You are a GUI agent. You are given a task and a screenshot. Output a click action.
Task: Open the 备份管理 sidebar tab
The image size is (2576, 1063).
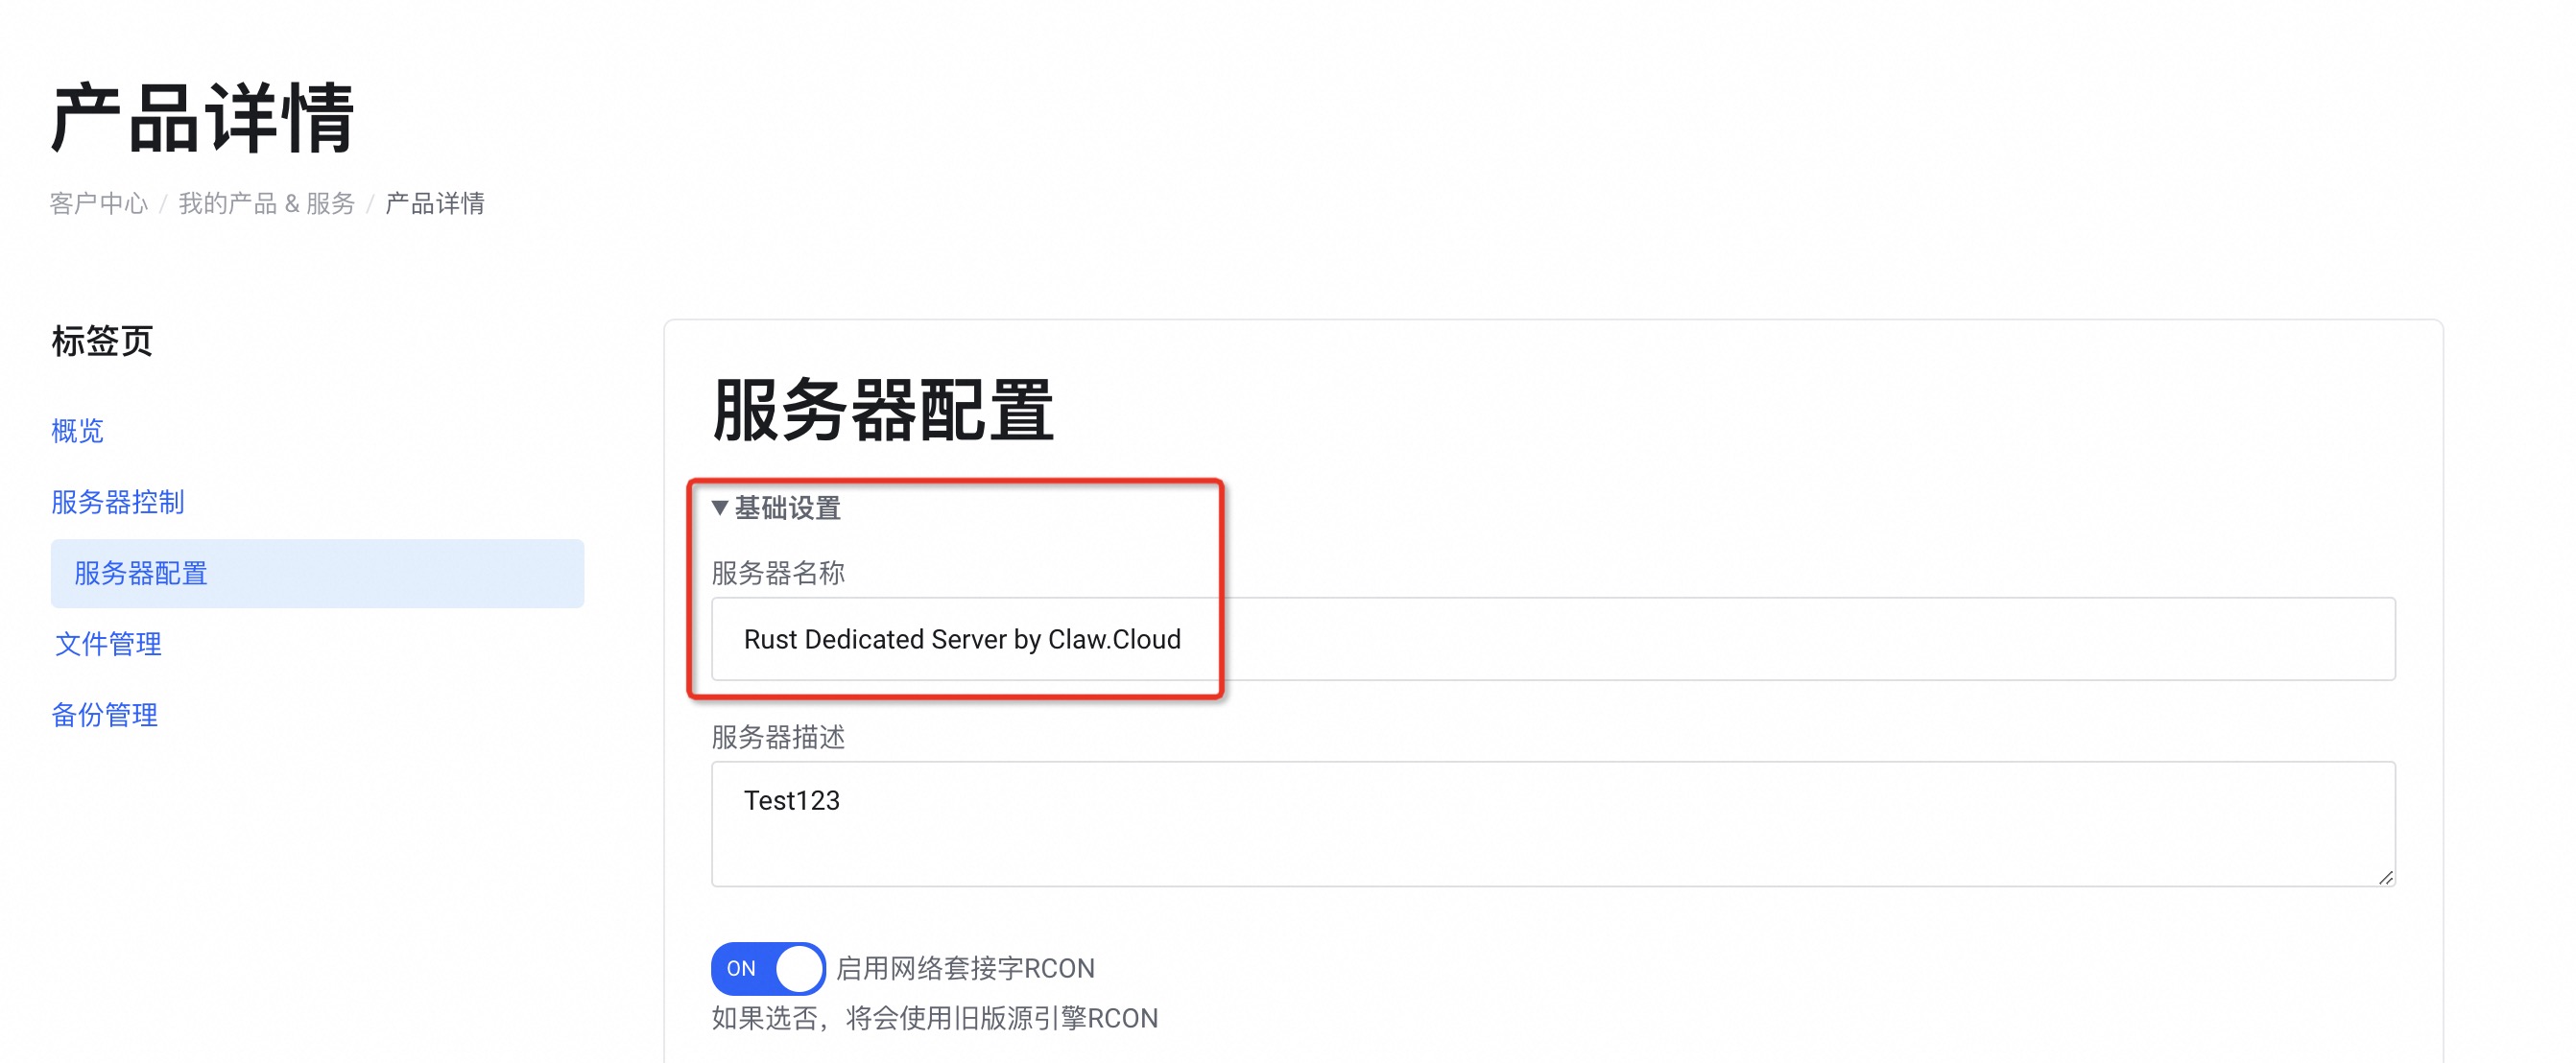pos(105,715)
